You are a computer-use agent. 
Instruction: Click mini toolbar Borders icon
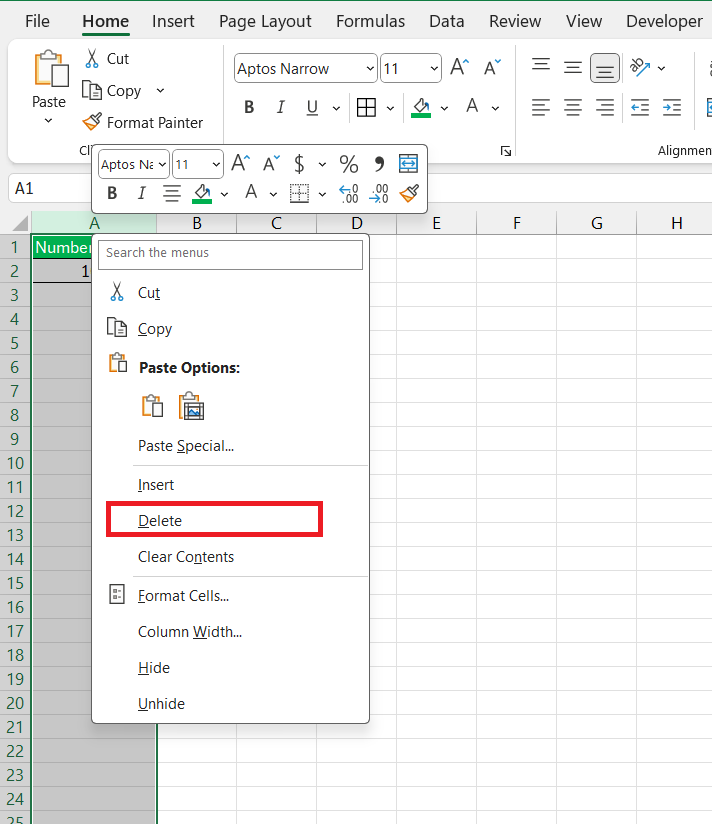(x=300, y=193)
